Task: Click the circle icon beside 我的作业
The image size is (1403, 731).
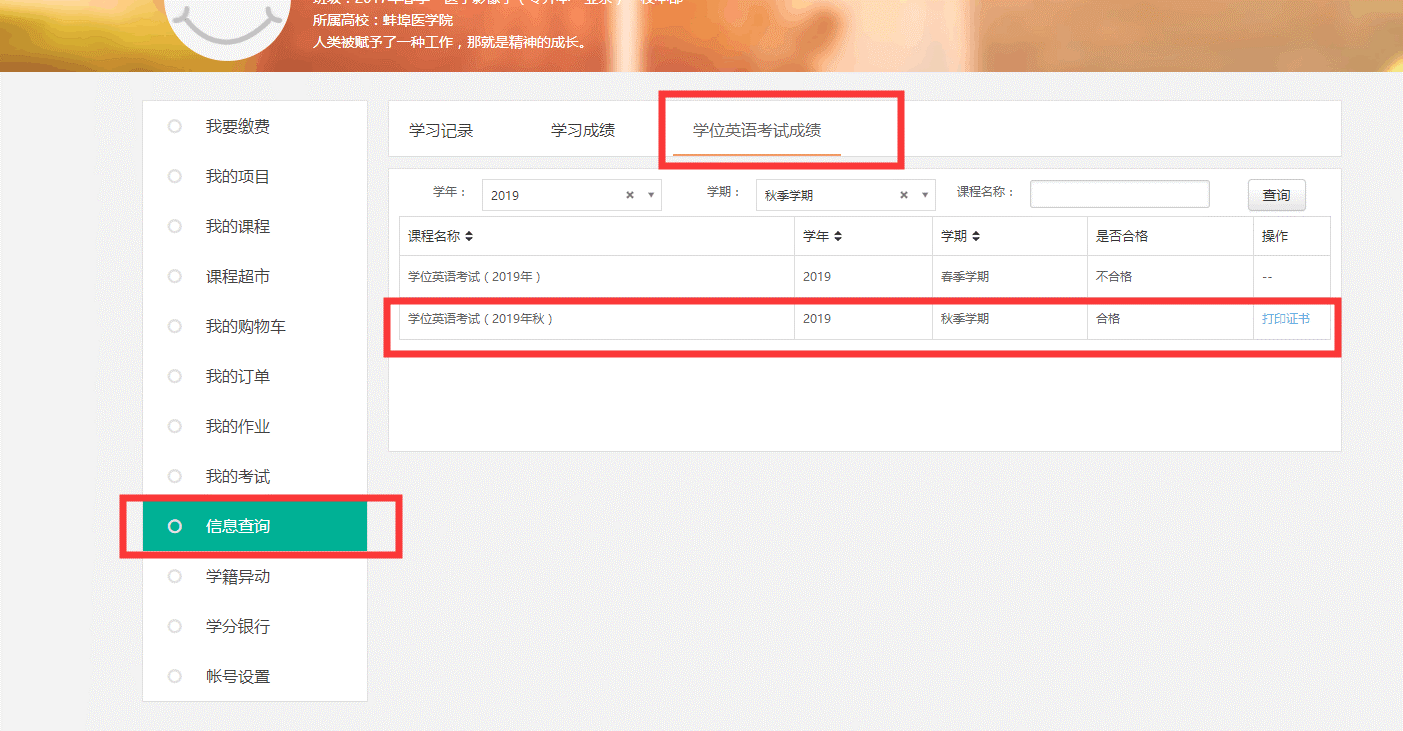Action: click(x=175, y=426)
